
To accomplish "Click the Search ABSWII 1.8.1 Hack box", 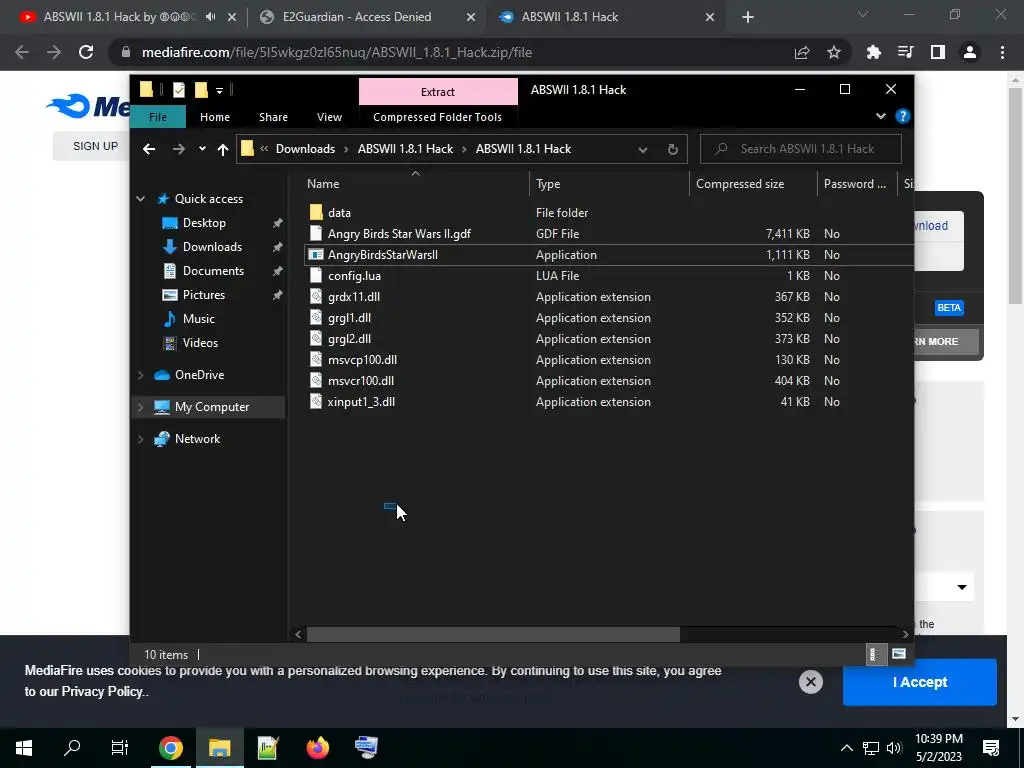I will click(x=801, y=149).
